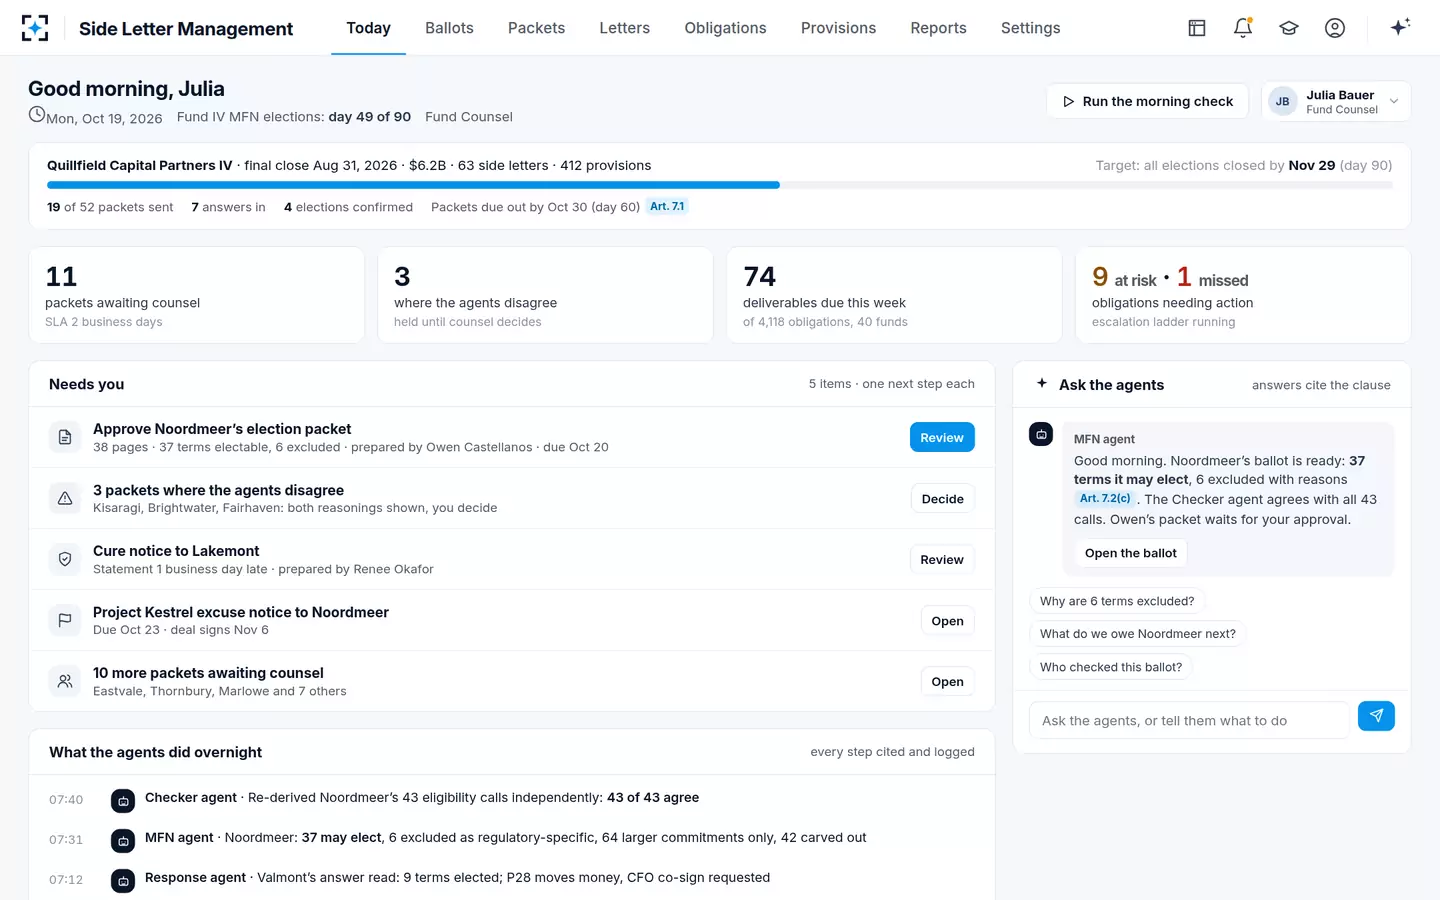Screen dimensions: 1440x900
Task: Click flag icon beside Project Kestrel notice
Action: tap(65, 620)
